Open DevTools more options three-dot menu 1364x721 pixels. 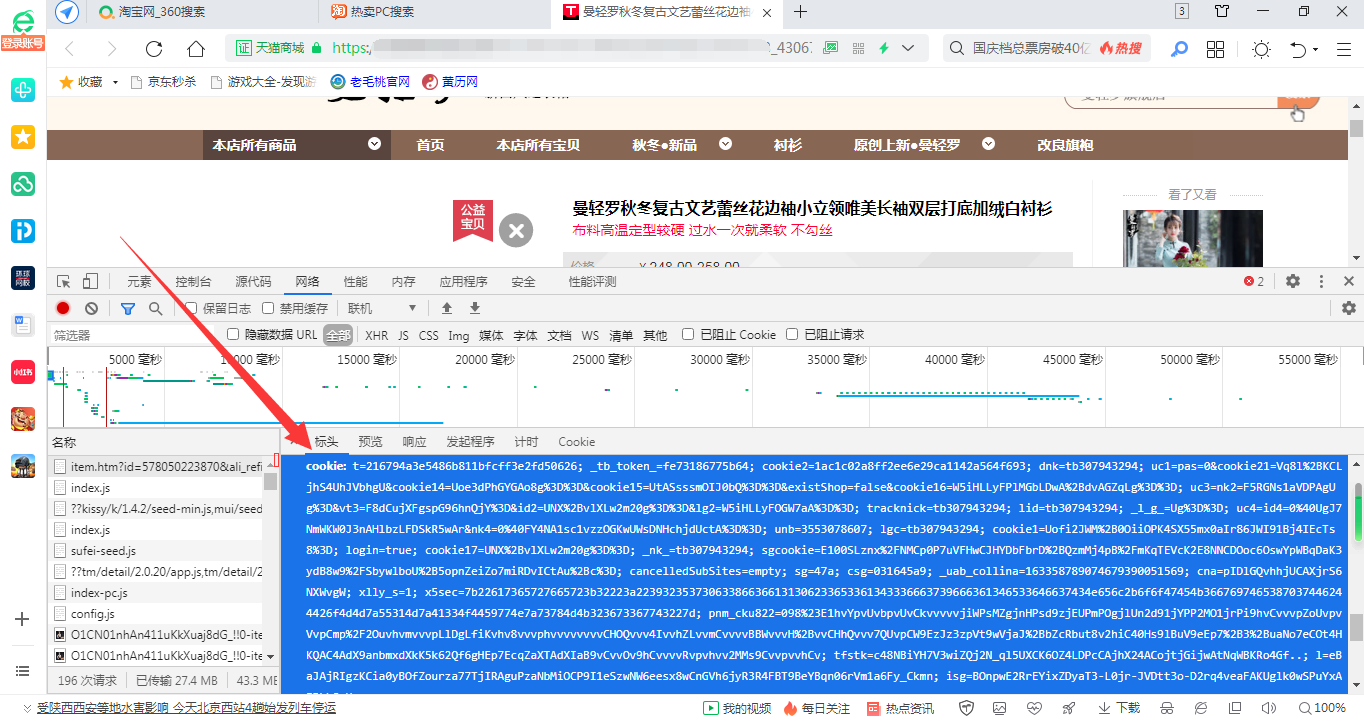tap(1321, 282)
